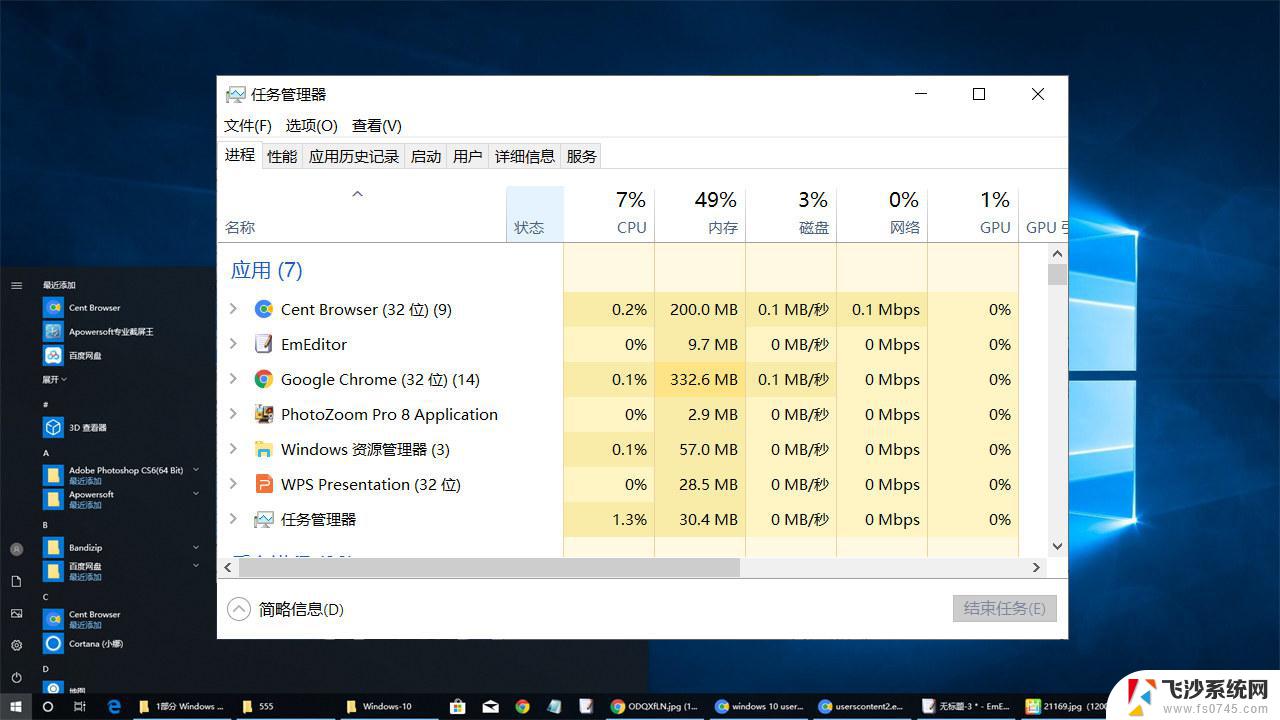Sort processes by GPU column header

[x=973, y=214]
